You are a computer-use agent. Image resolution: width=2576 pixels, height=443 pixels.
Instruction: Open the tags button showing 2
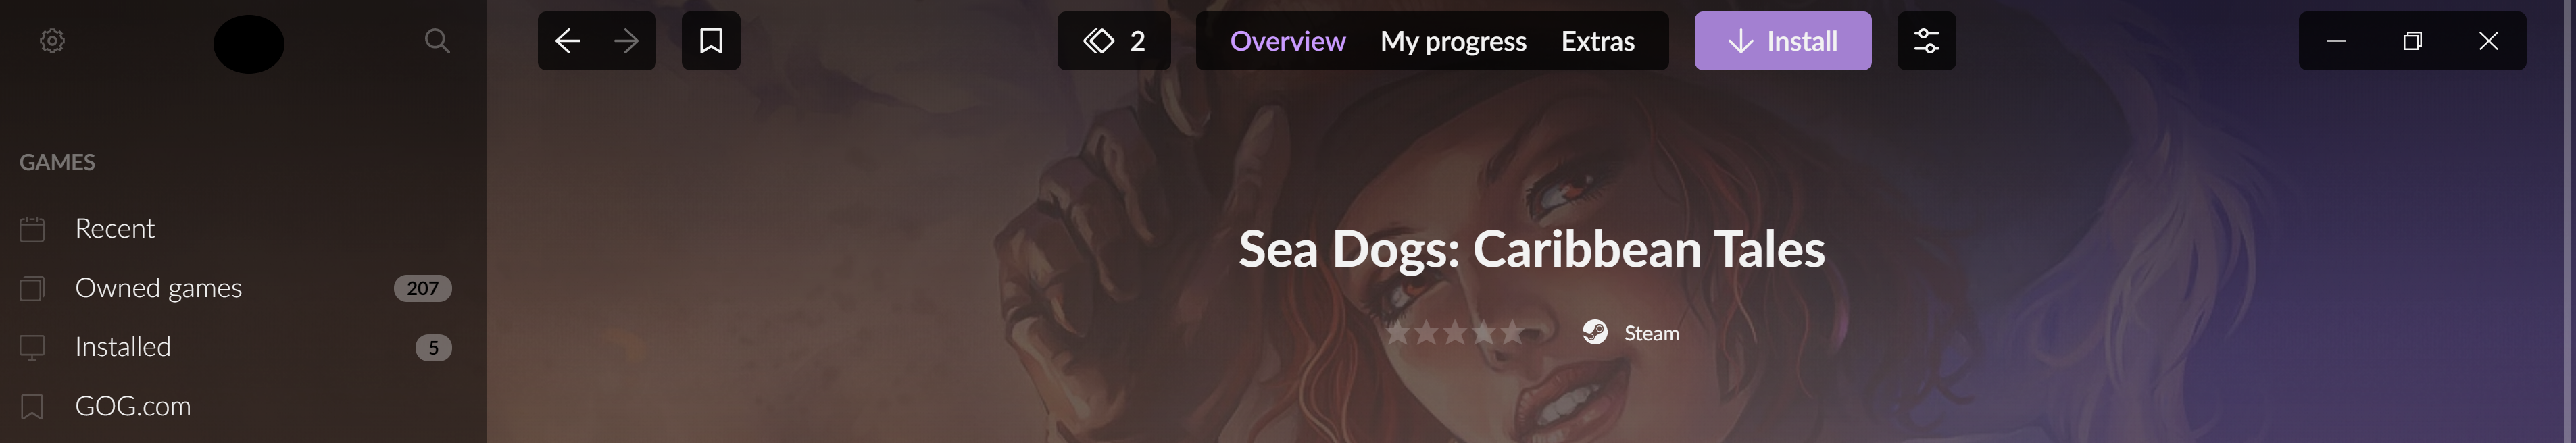click(1114, 41)
